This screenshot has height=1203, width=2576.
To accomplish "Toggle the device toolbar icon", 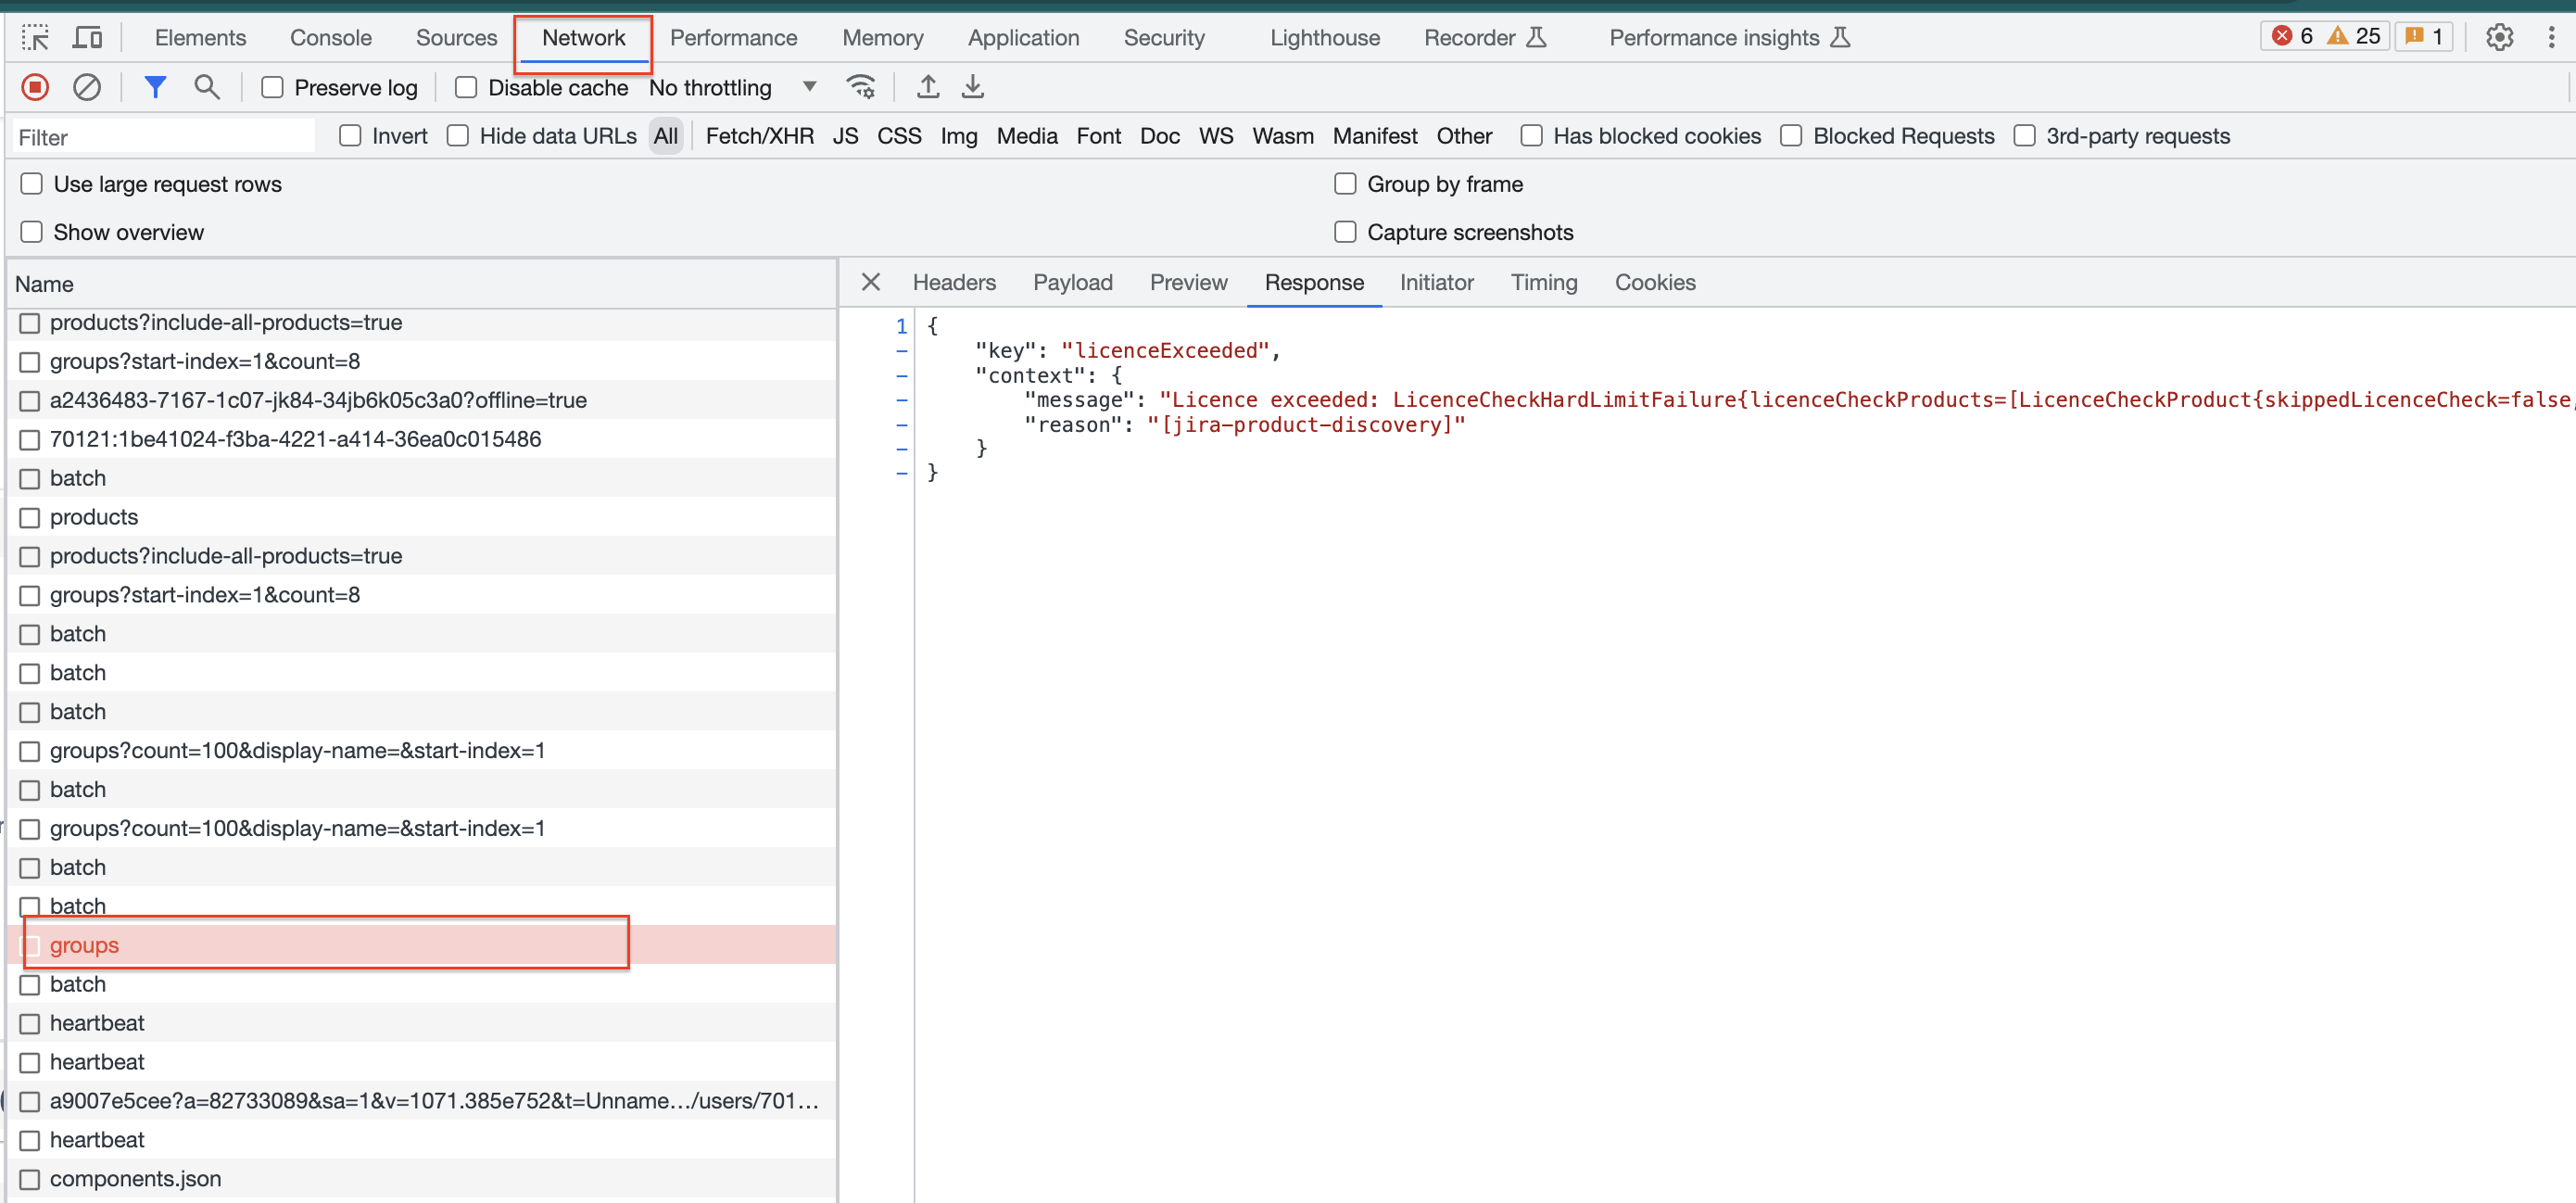I will [x=88, y=38].
